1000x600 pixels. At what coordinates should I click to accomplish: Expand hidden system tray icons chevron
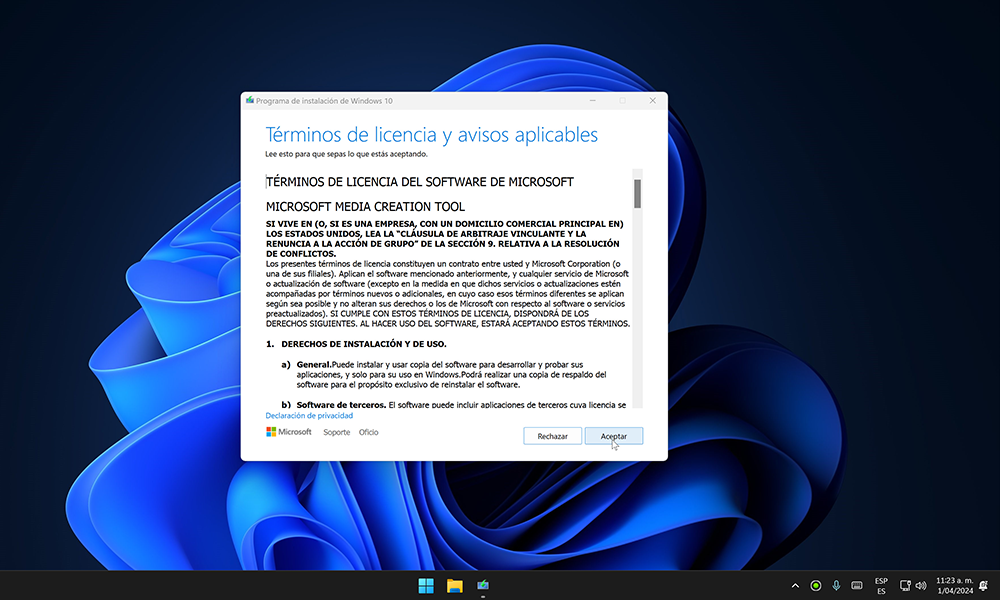(x=795, y=585)
